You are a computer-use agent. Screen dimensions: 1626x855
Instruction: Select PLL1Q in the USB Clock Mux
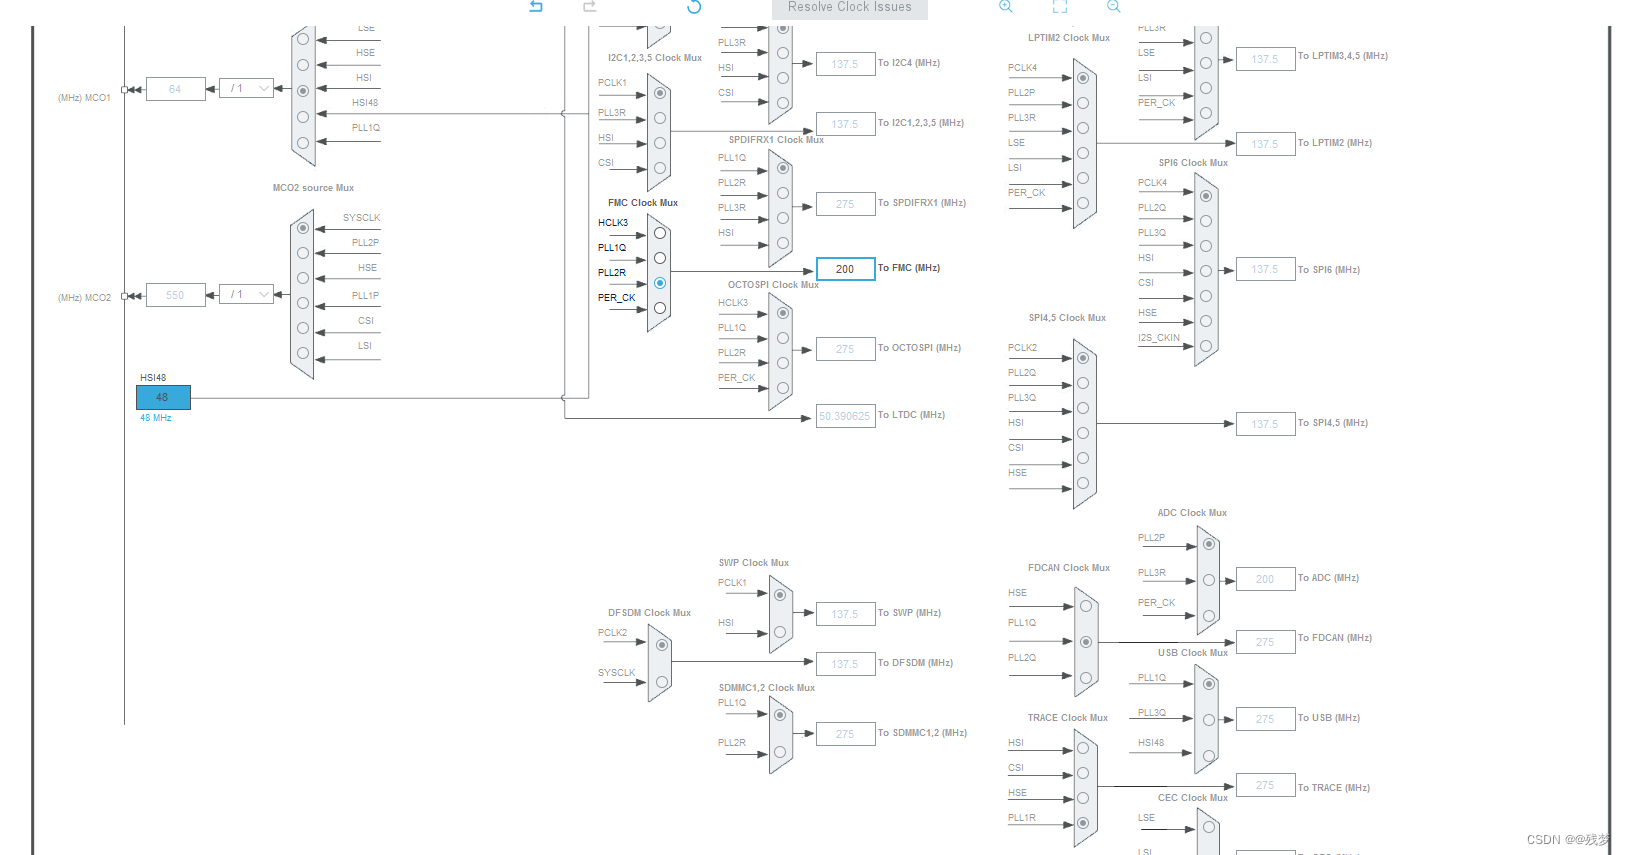point(1209,684)
